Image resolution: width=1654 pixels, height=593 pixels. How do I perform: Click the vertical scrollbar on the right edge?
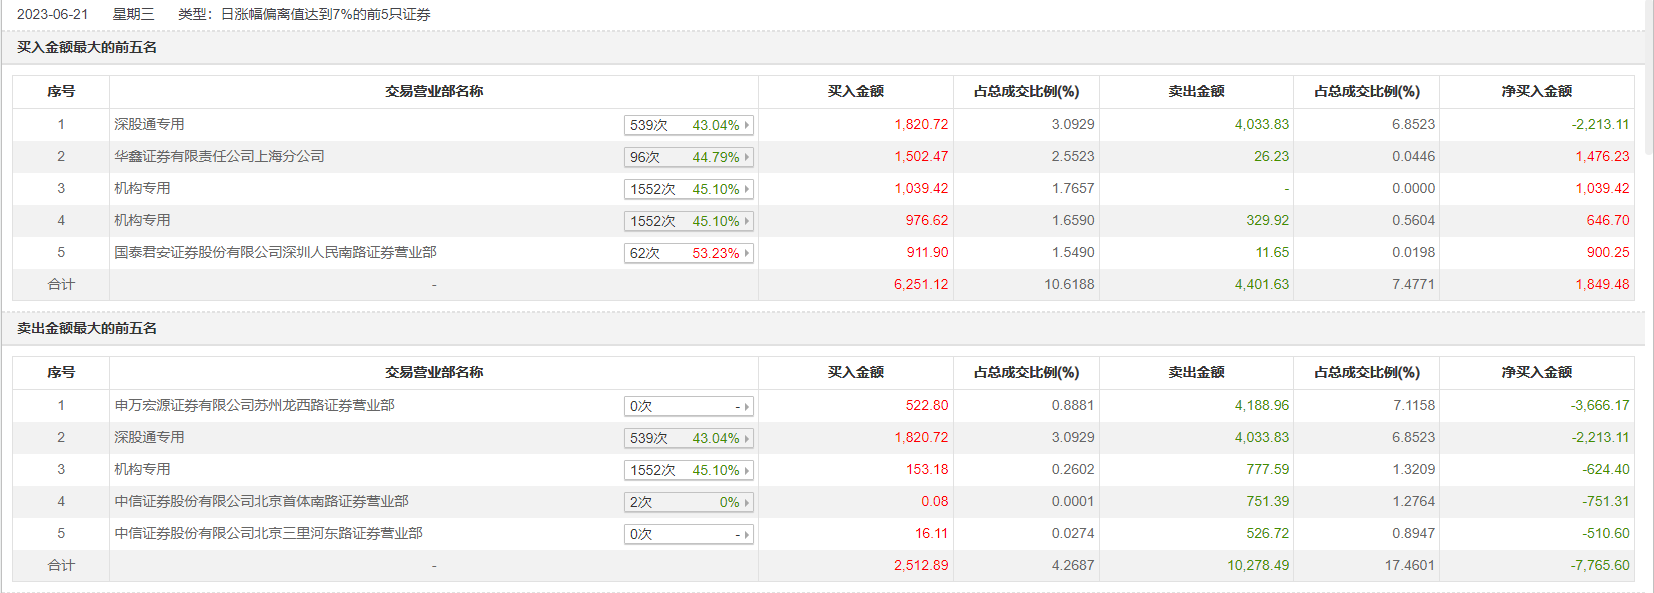pyautogui.click(x=1649, y=80)
